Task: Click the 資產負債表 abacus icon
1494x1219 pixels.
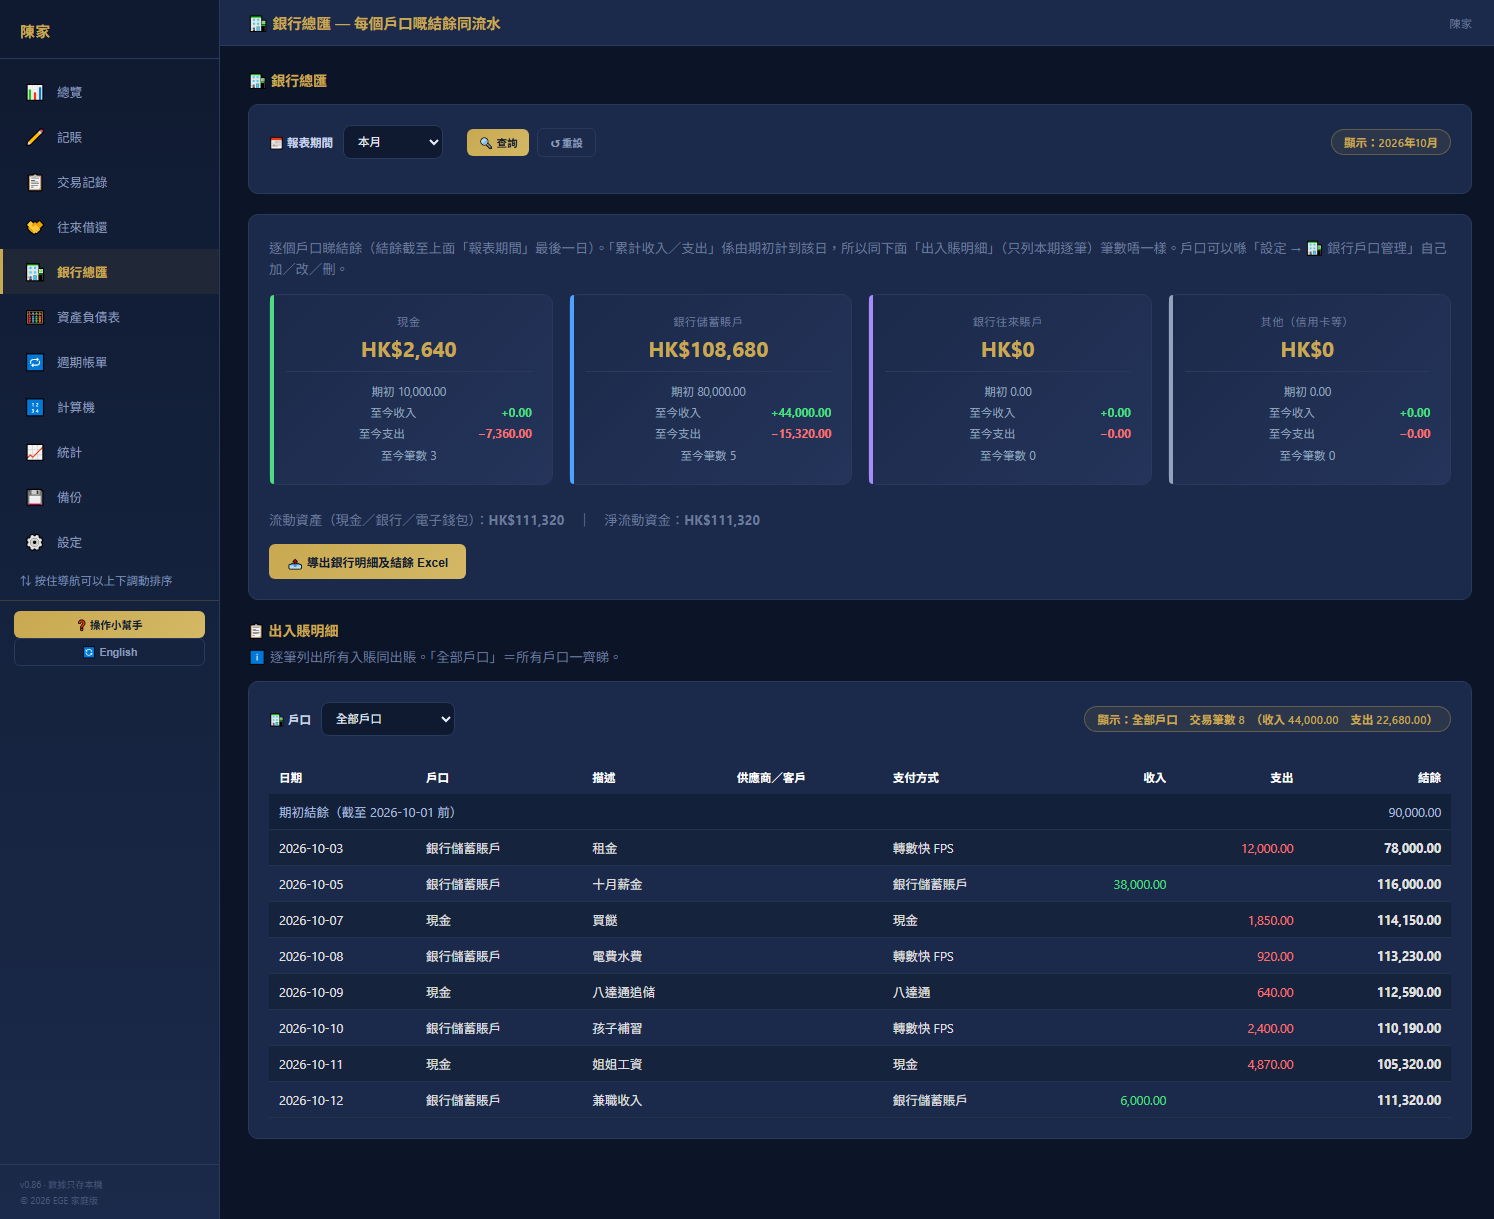Action: click(x=35, y=317)
